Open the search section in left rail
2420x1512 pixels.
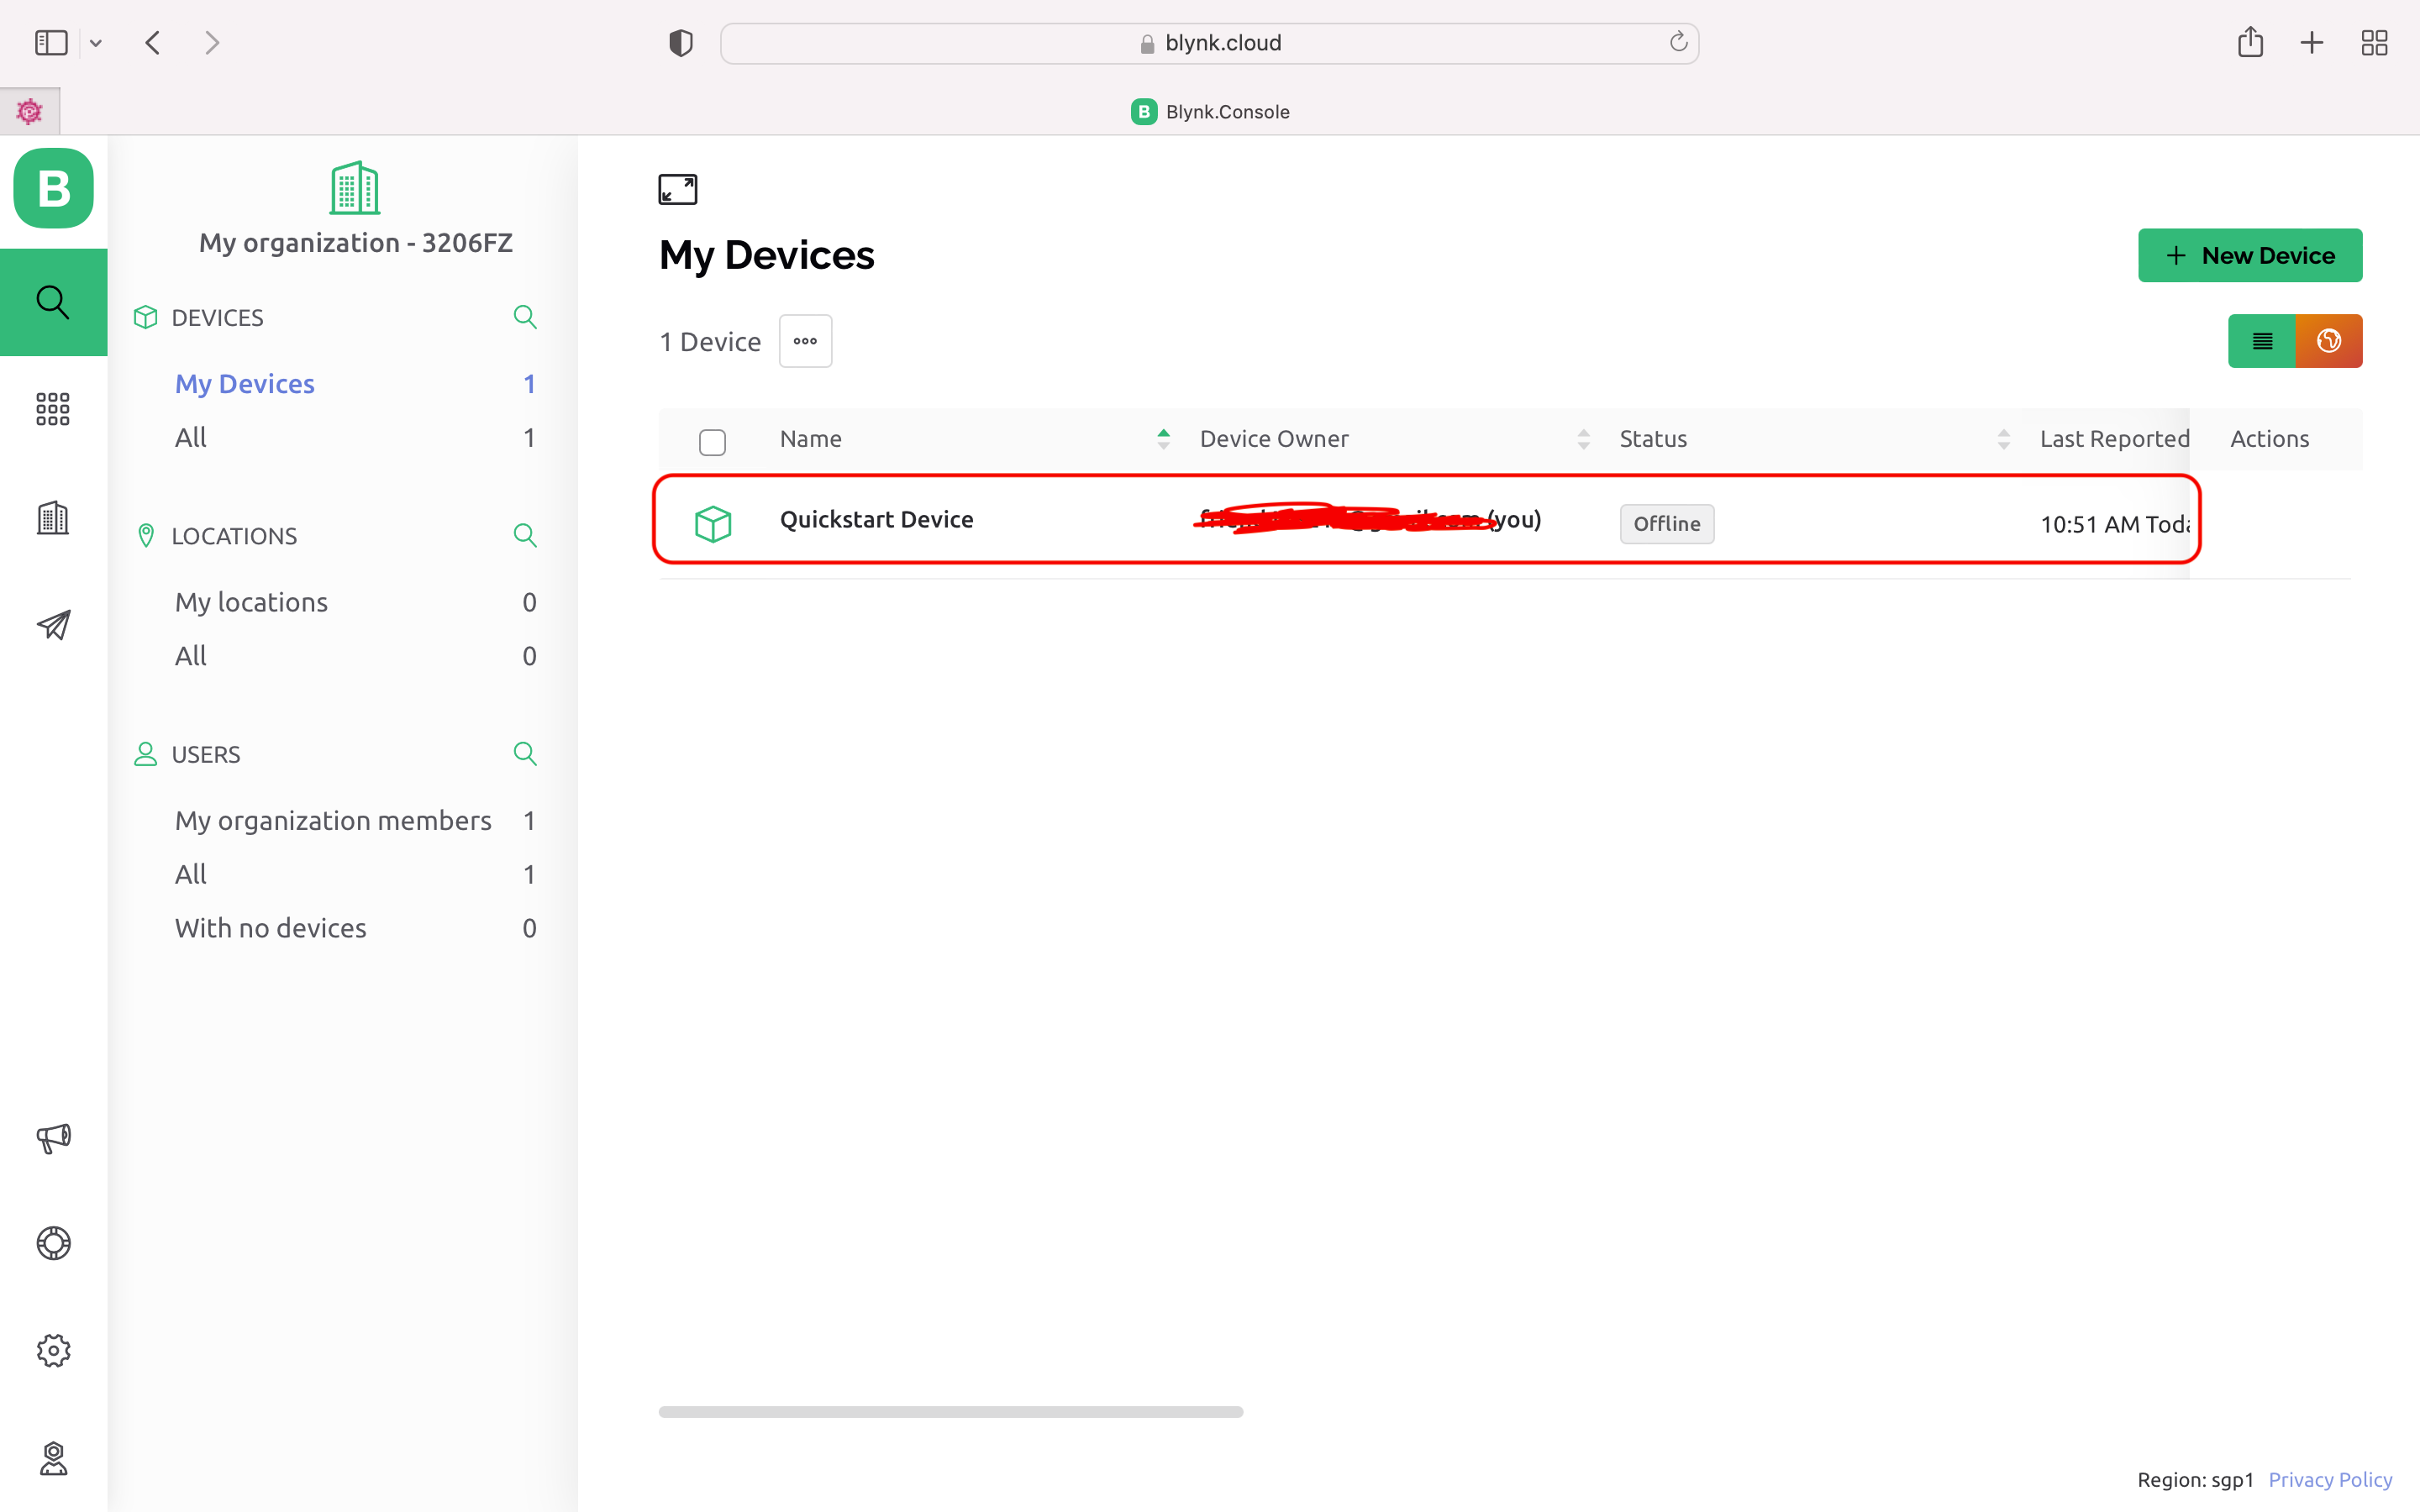[53, 302]
